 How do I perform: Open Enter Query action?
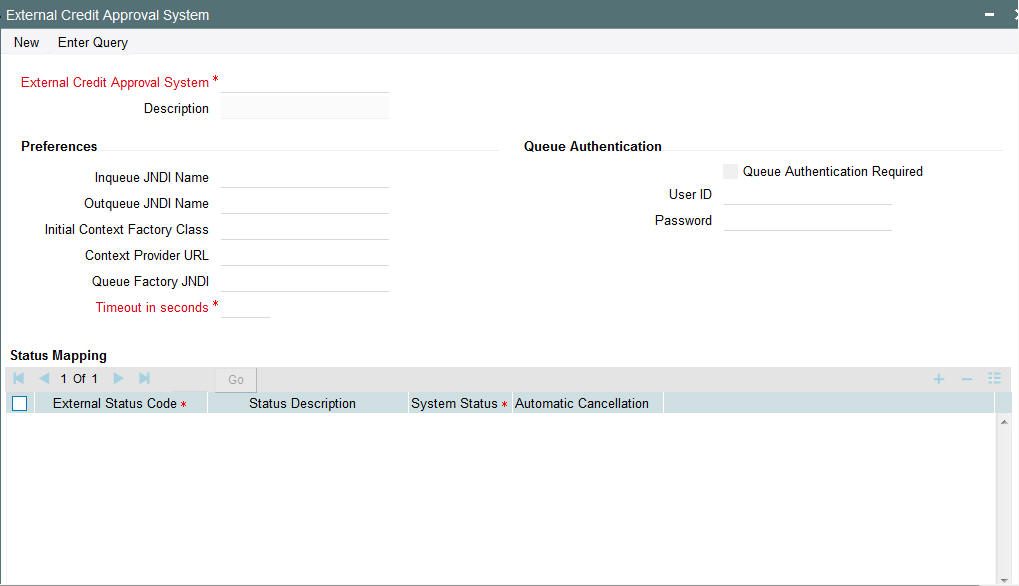click(93, 42)
